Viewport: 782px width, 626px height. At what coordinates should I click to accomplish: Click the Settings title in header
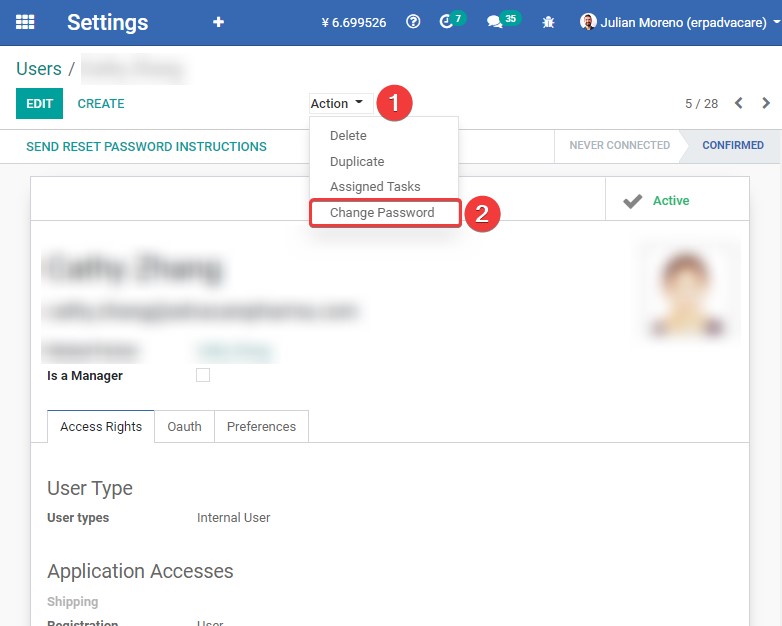(x=108, y=22)
